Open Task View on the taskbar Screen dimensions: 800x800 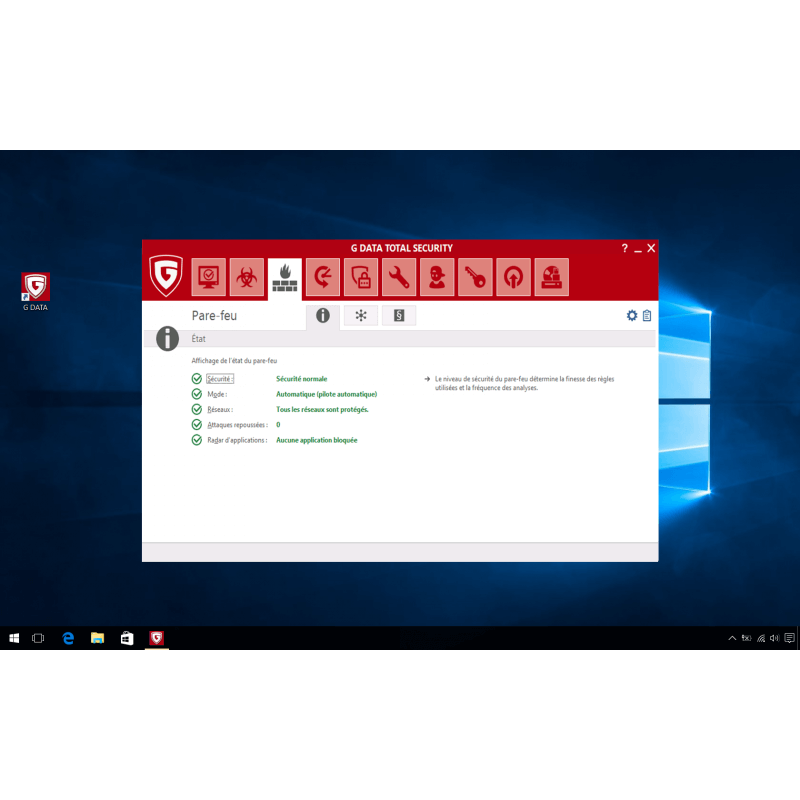(x=38, y=638)
